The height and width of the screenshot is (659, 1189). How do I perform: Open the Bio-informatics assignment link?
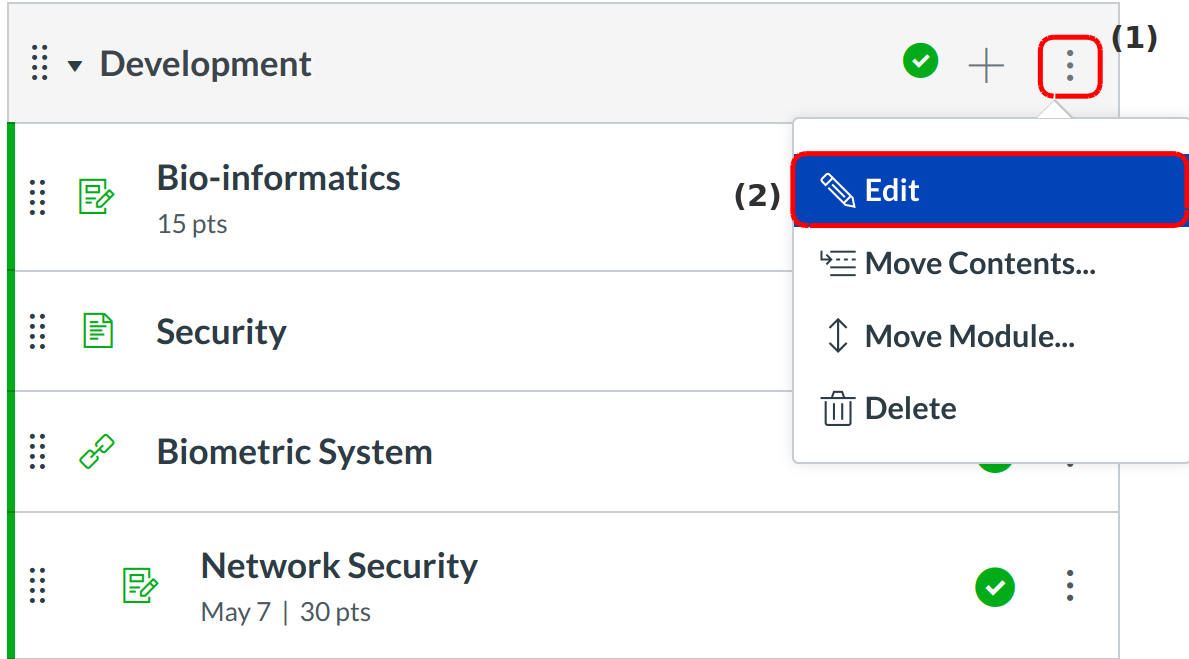click(x=278, y=178)
